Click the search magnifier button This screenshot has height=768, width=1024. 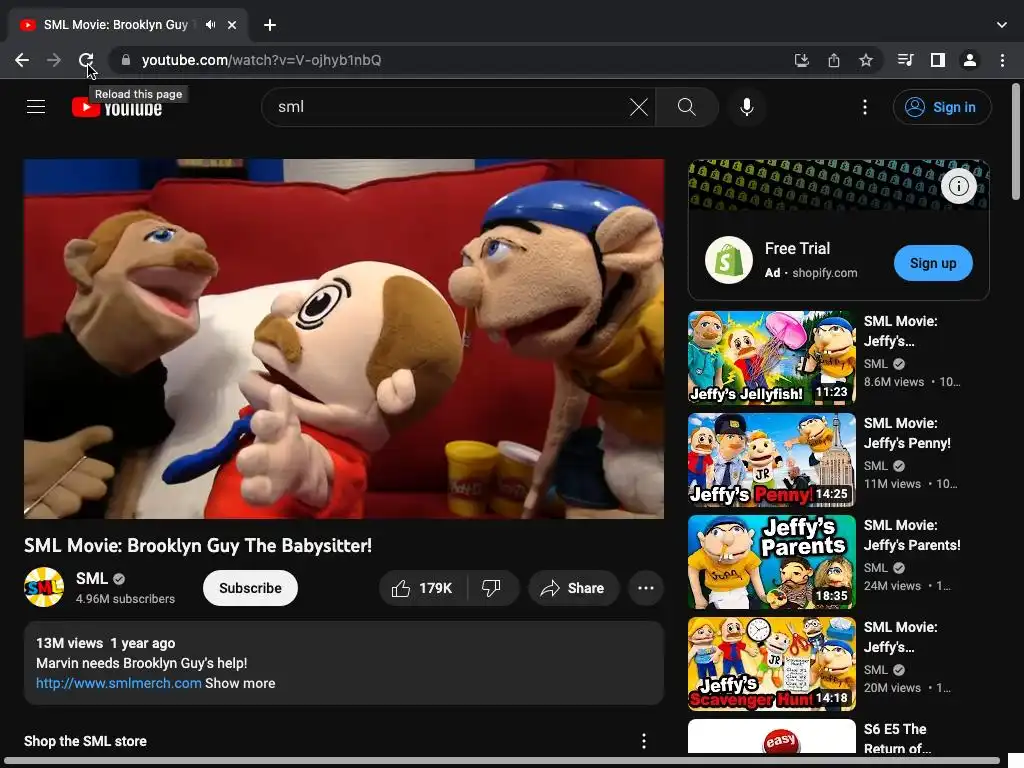[686, 107]
